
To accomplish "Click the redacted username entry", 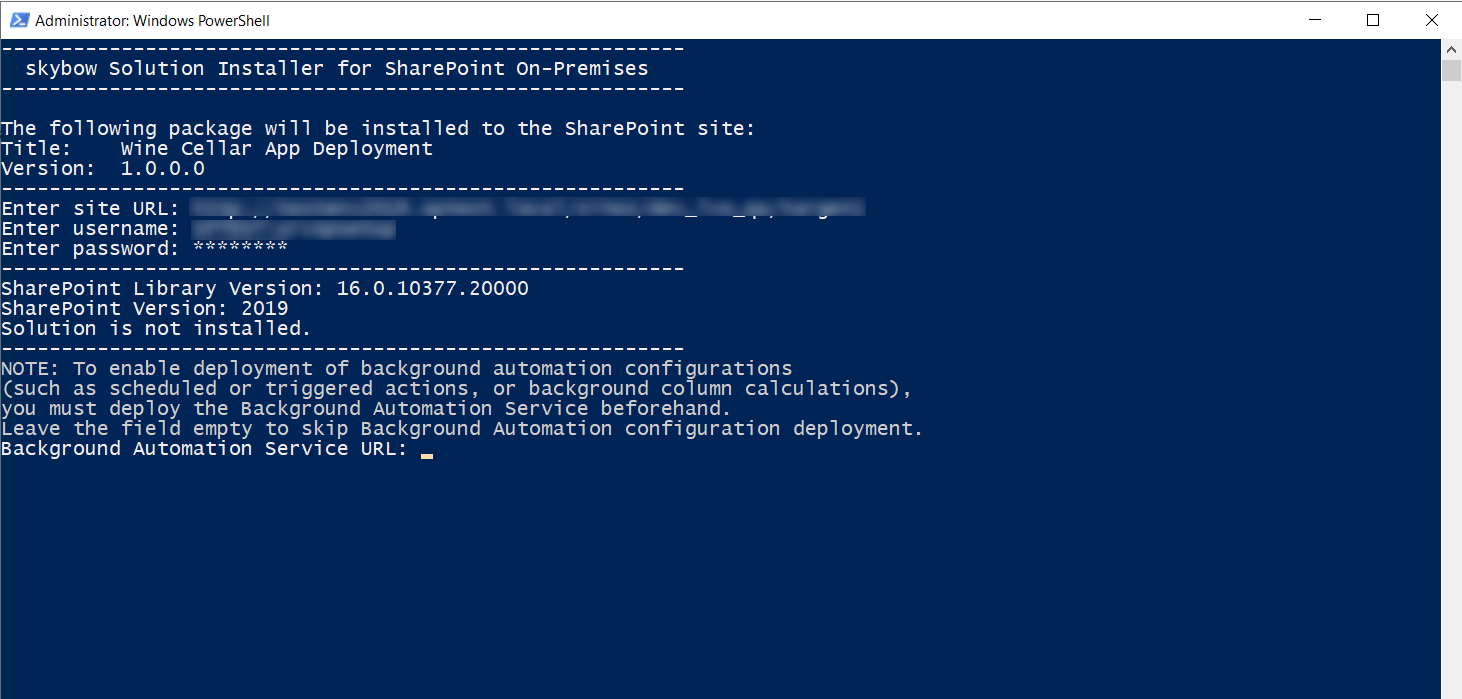I will pos(290,228).
